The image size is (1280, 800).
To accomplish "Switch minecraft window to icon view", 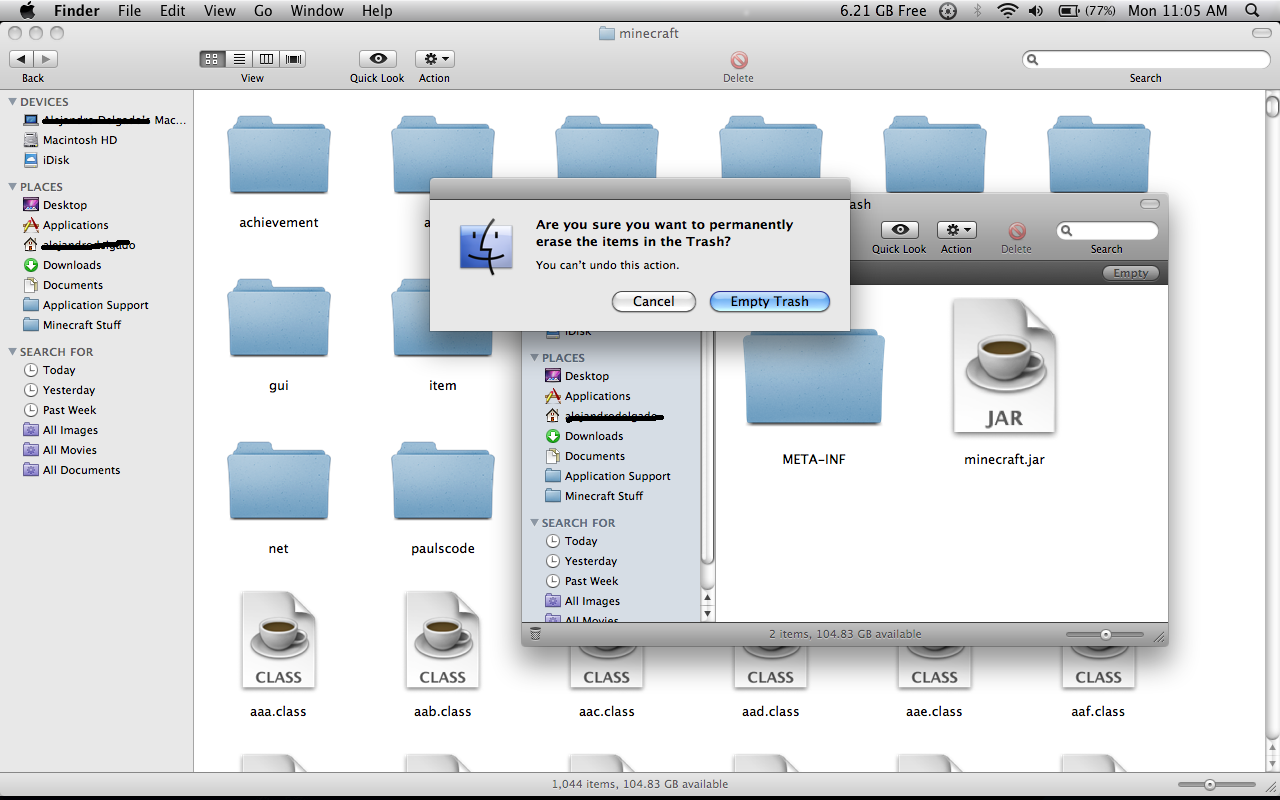I will [x=212, y=59].
